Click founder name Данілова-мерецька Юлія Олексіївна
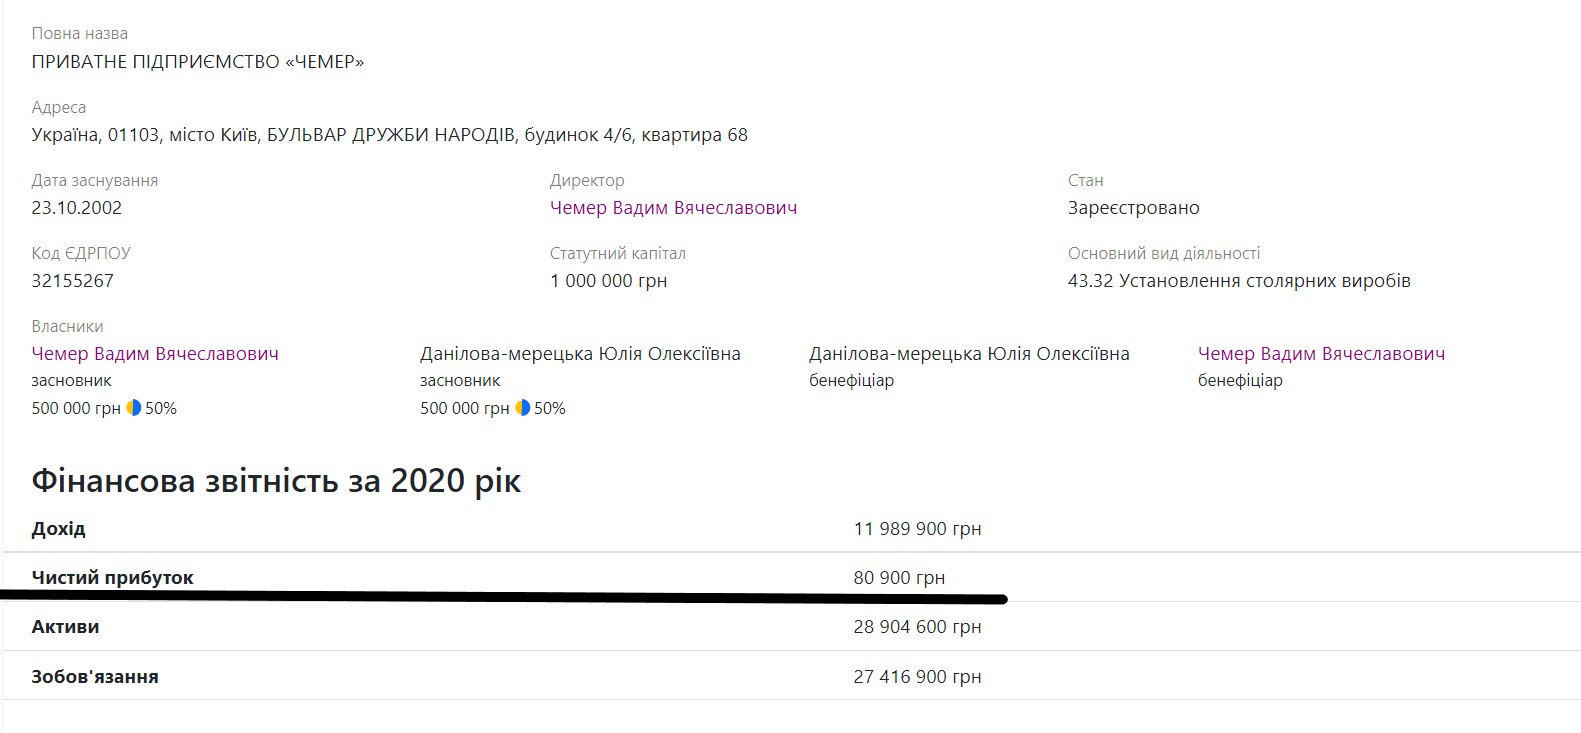This screenshot has height=733, width=1581. coord(580,354)
